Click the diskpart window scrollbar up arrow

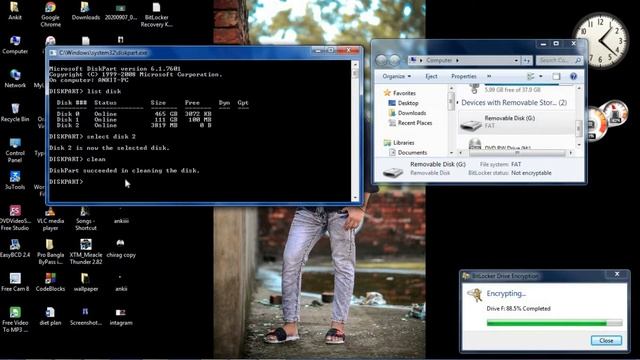pos(355,64)
